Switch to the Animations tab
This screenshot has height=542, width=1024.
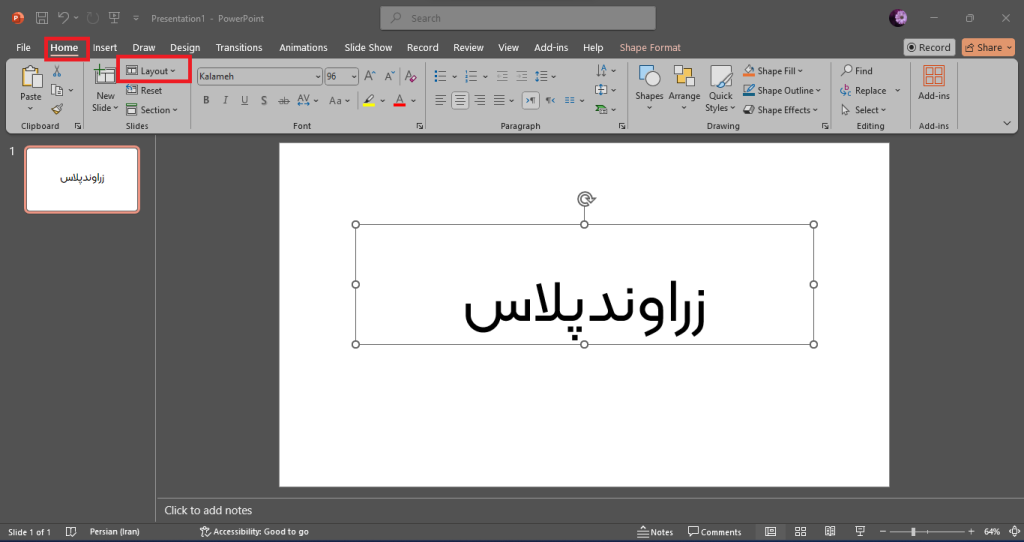pos(303,48)
